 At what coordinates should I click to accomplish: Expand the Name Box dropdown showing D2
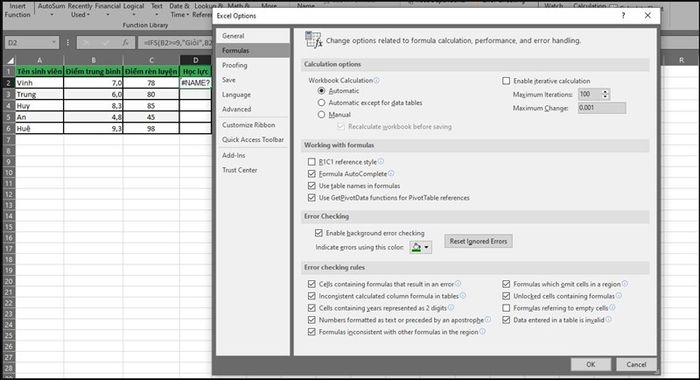pos(54,43)
